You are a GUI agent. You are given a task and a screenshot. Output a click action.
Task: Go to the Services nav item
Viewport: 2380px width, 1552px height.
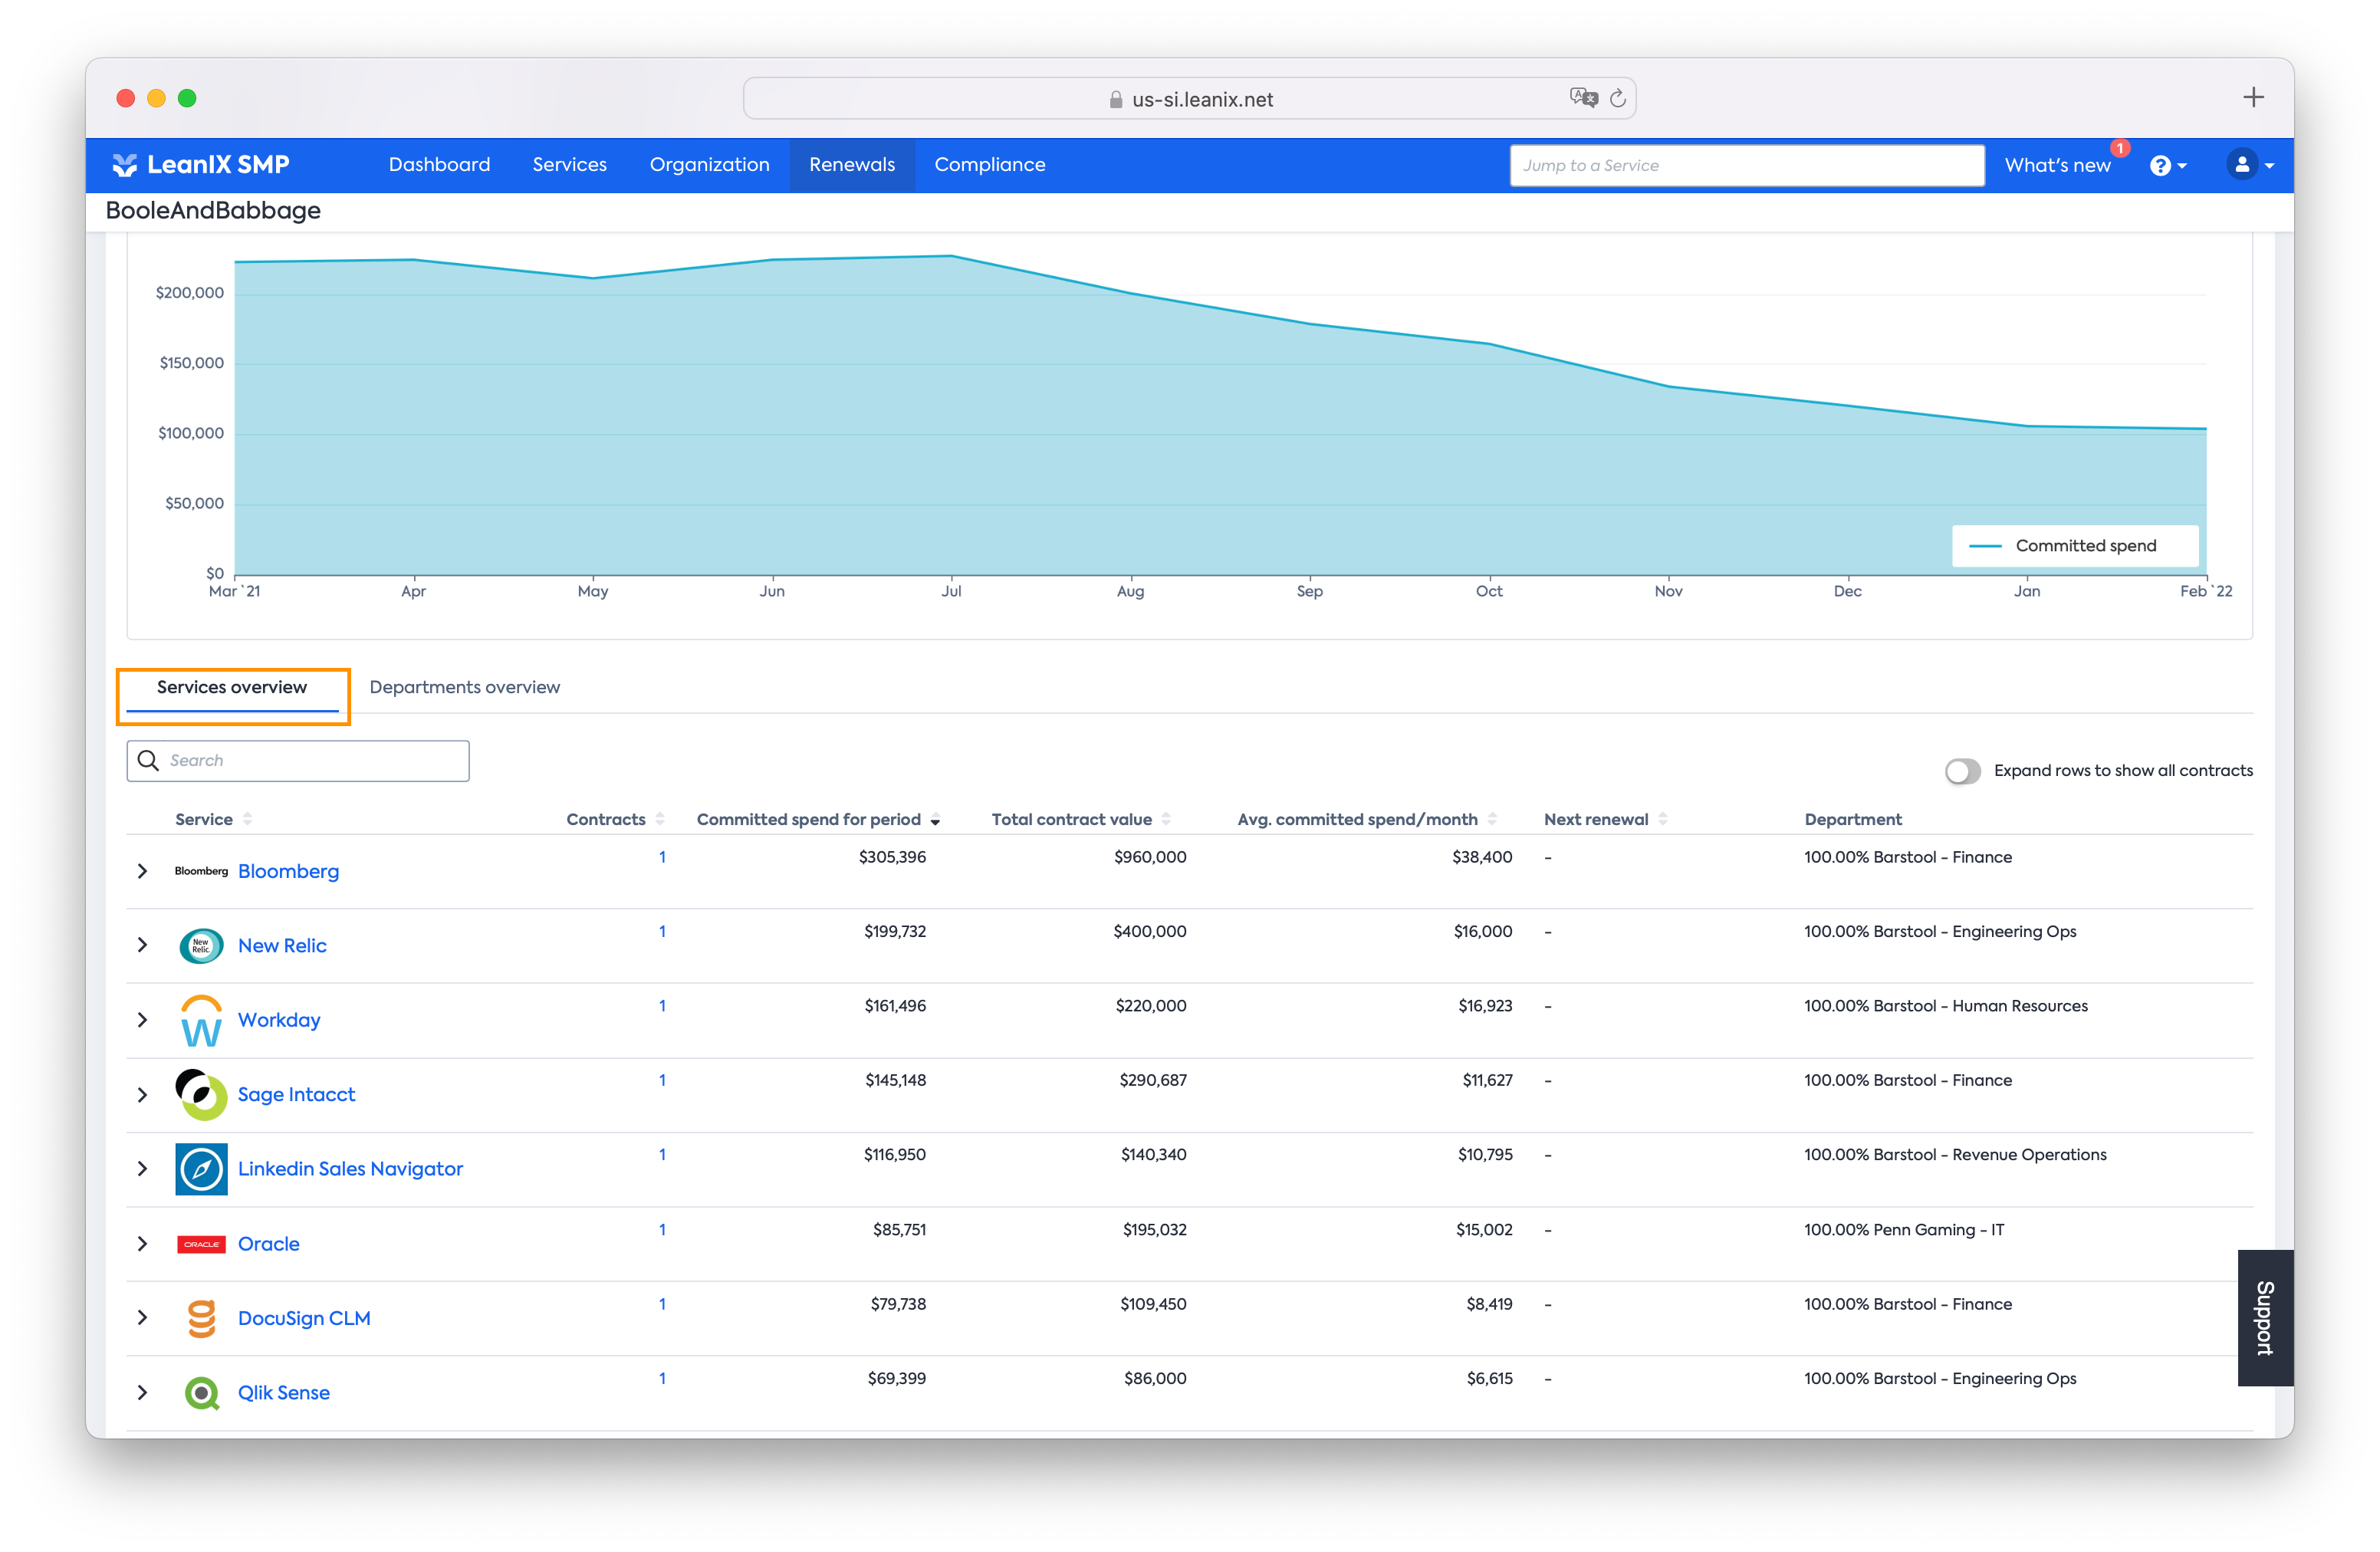pyautogui.click(x=569, y=165)
